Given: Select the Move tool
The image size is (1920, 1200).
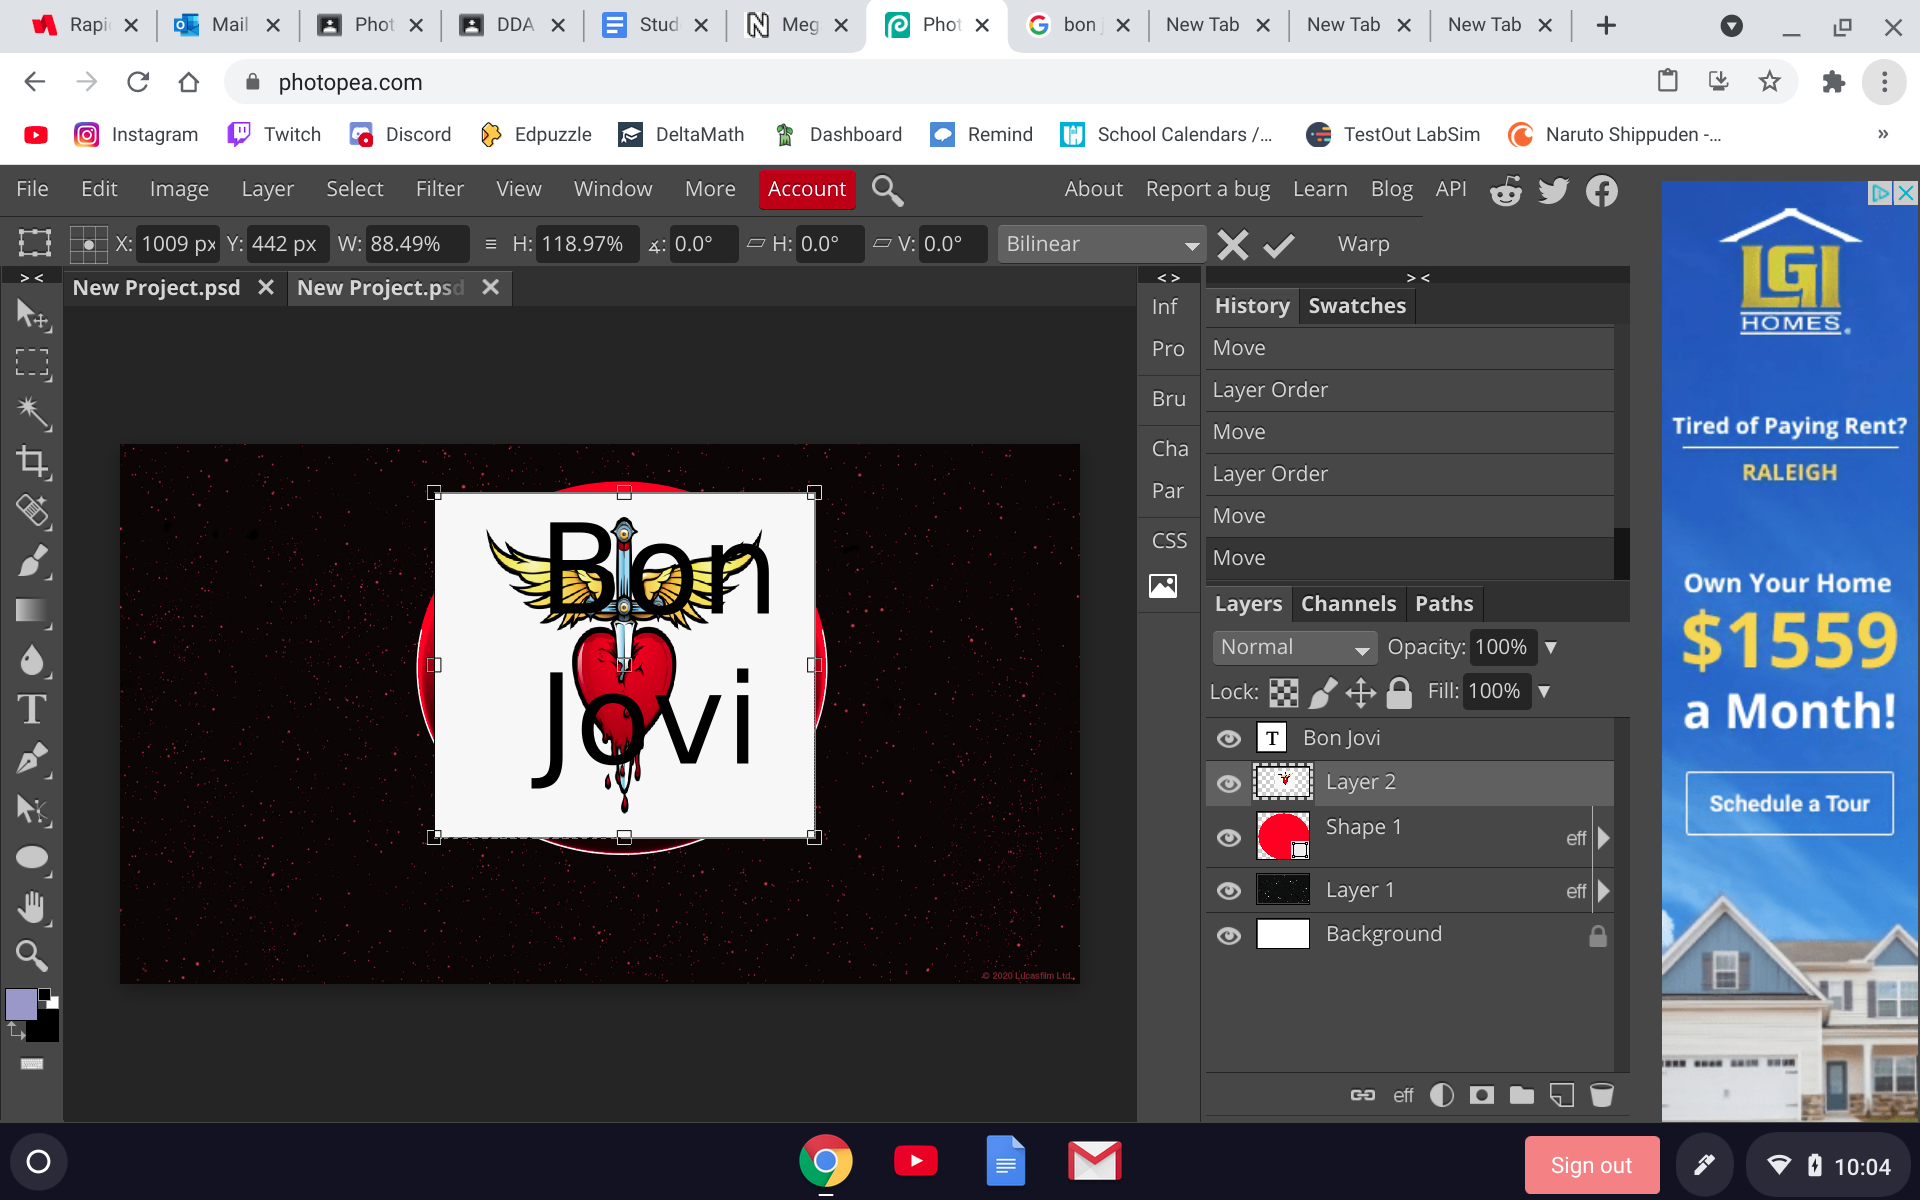Looking at the screenshot, I should (32, 315).
